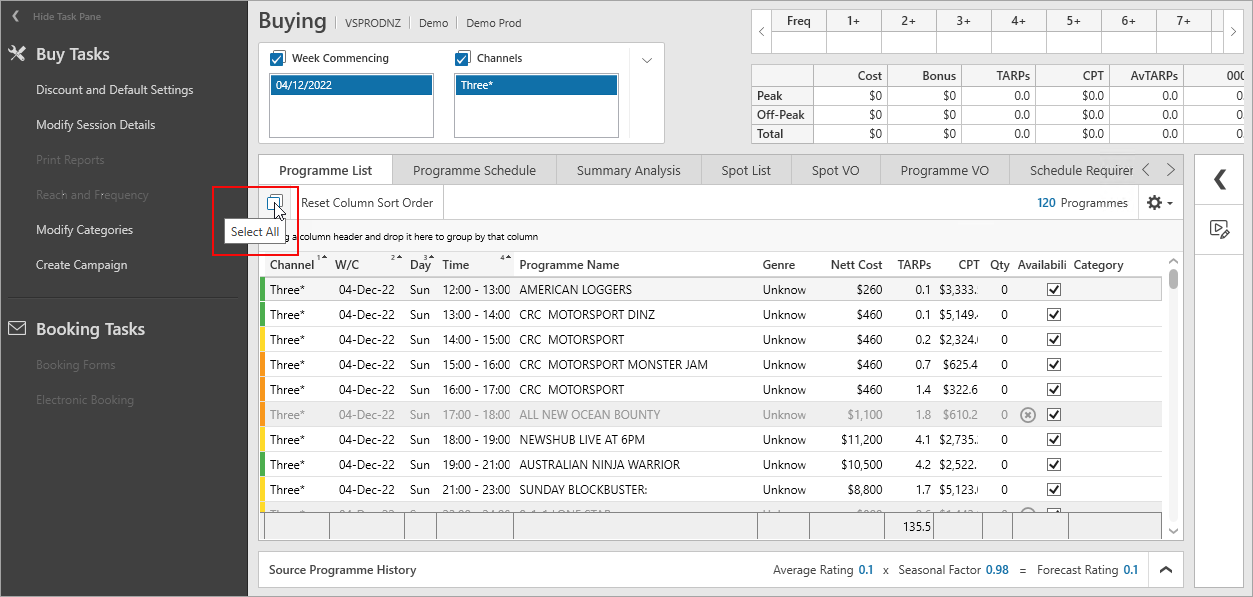Select the AUSTRALIAN NINJA WARRIOR row
The width and height of the screenshot is (1253, 597).
click(x=712, y=465)
